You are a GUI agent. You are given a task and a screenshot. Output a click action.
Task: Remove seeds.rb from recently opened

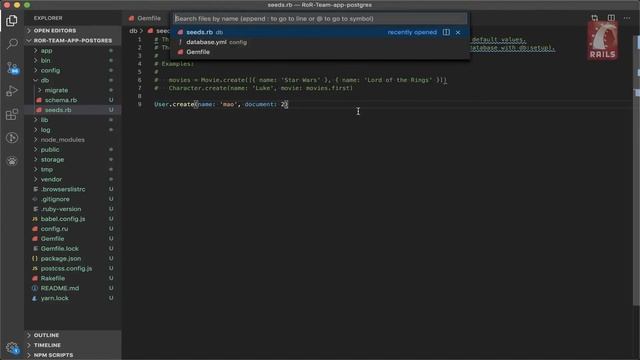pos(458,32)
